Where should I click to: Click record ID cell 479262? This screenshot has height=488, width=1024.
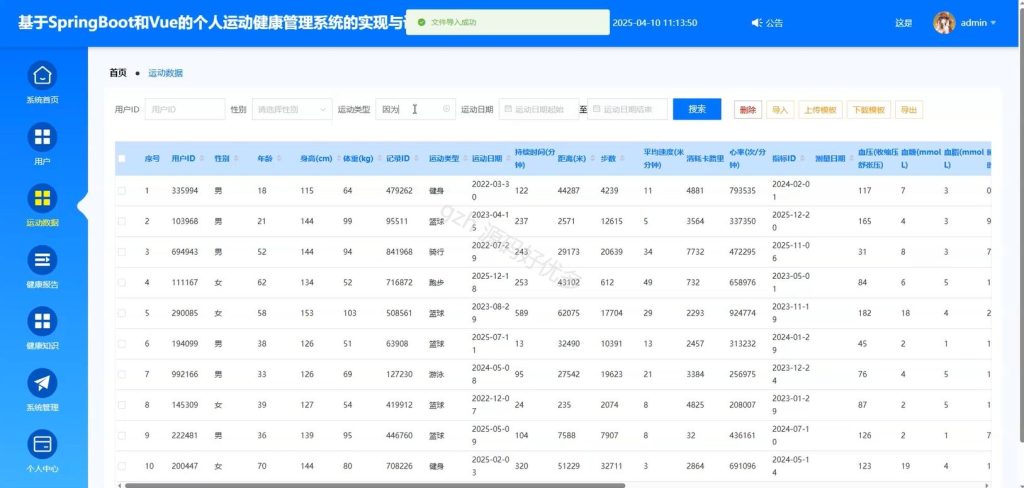click(x=399, y=191)
